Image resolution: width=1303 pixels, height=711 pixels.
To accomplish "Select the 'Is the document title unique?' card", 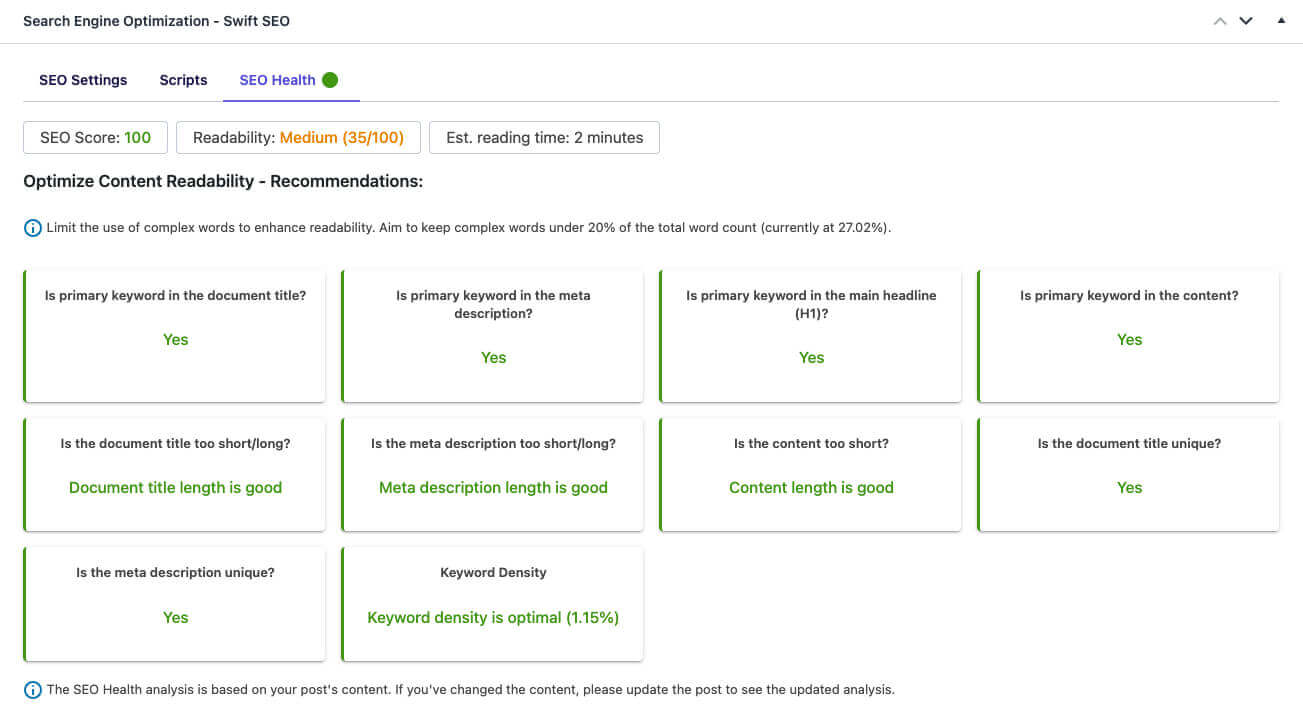I will (x=1129, y=475).
